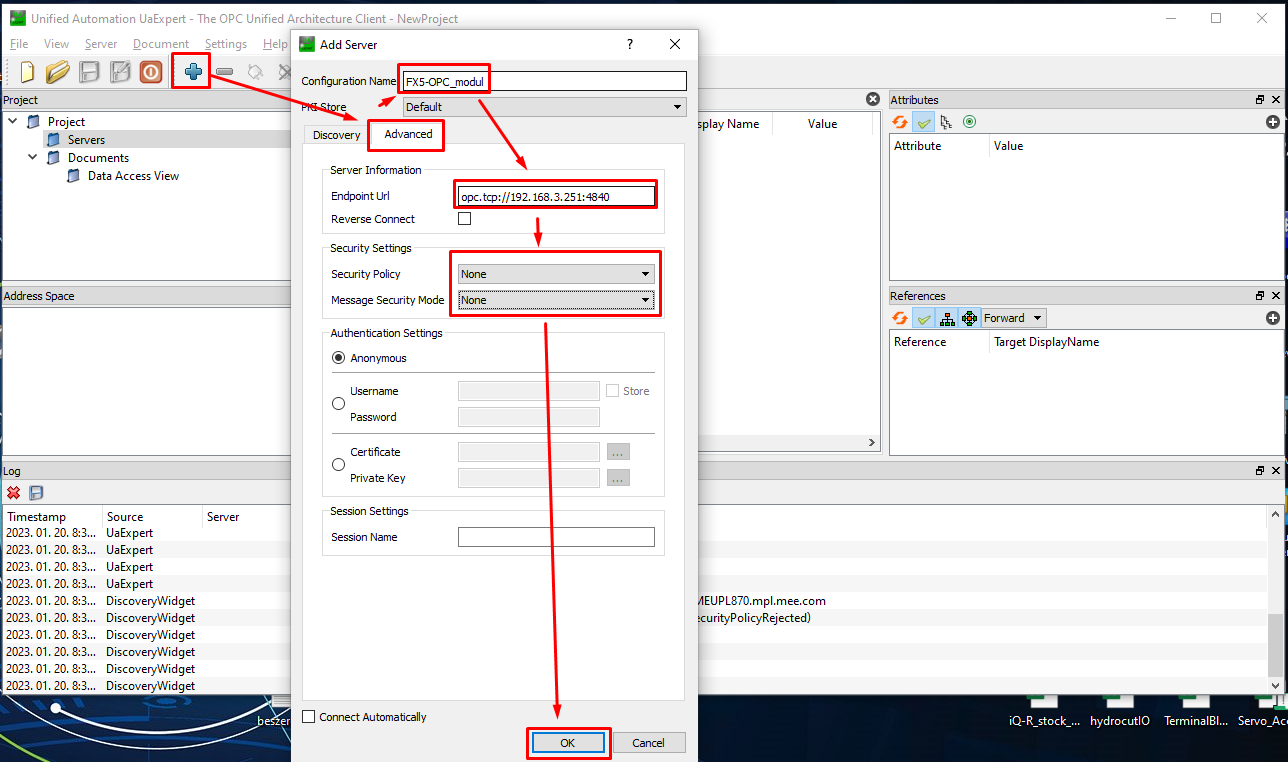This screenshot has width=1288, height=762.
Task: Click the green target icon in Attributes
Action: 969,122
